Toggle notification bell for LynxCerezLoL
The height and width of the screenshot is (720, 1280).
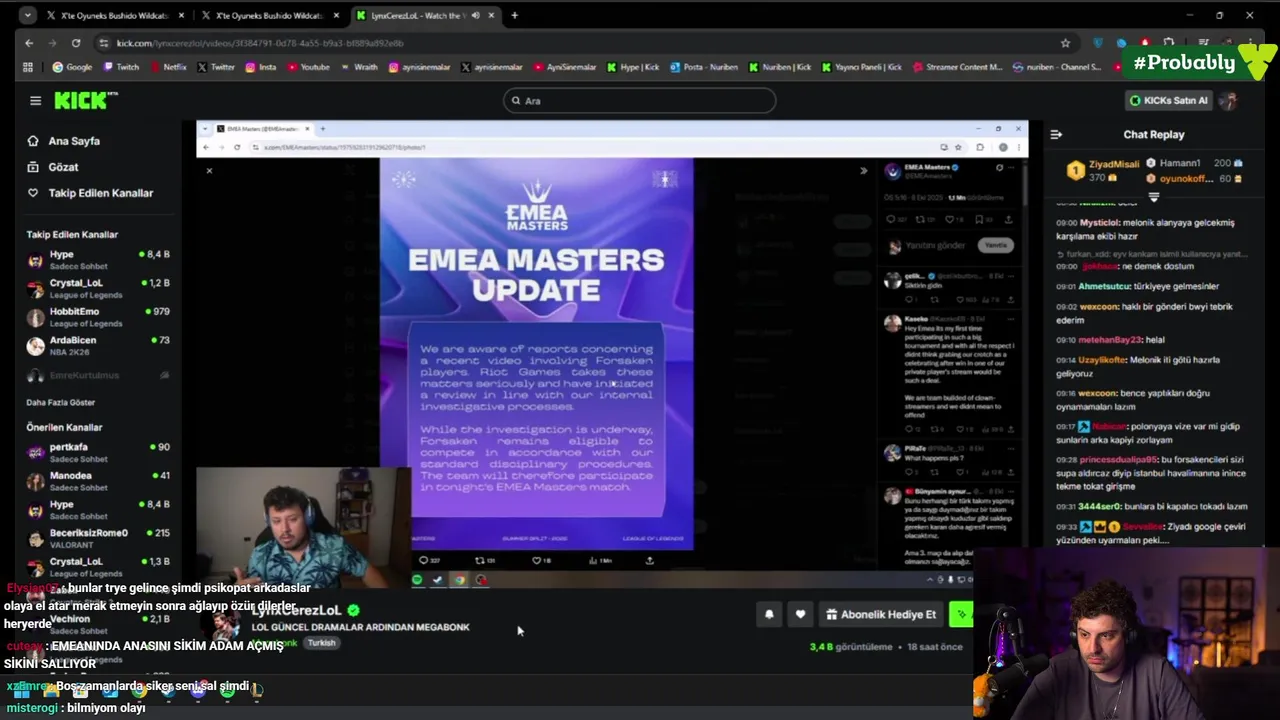(769, 614)
